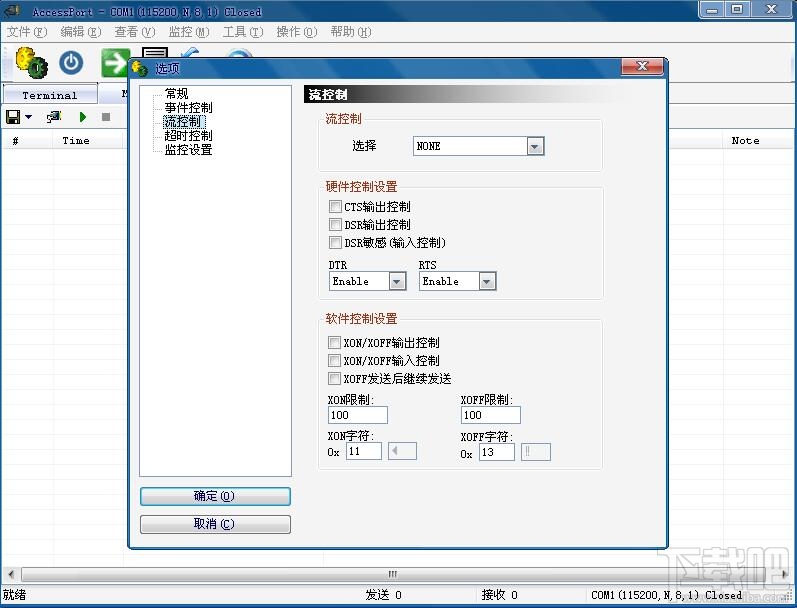Click the 确定(O) button
This screenshot has height=608, width=797.
point(215,496)
